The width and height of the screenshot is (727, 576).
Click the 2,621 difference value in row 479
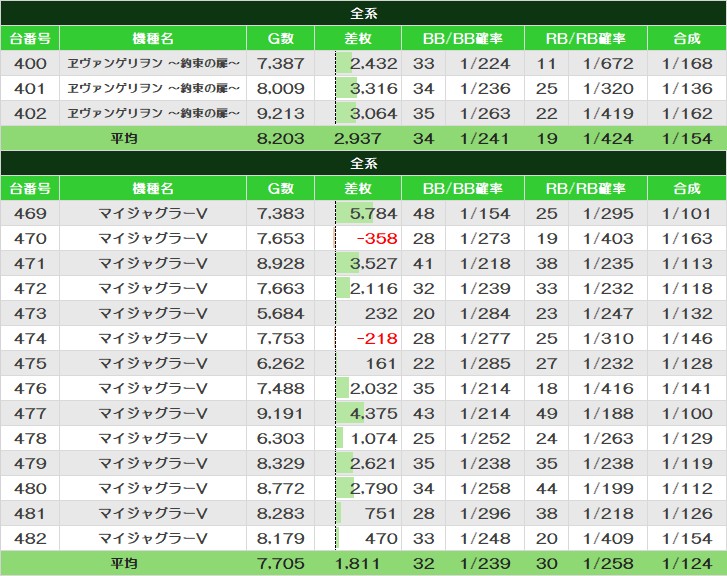(x=374, y=464)
